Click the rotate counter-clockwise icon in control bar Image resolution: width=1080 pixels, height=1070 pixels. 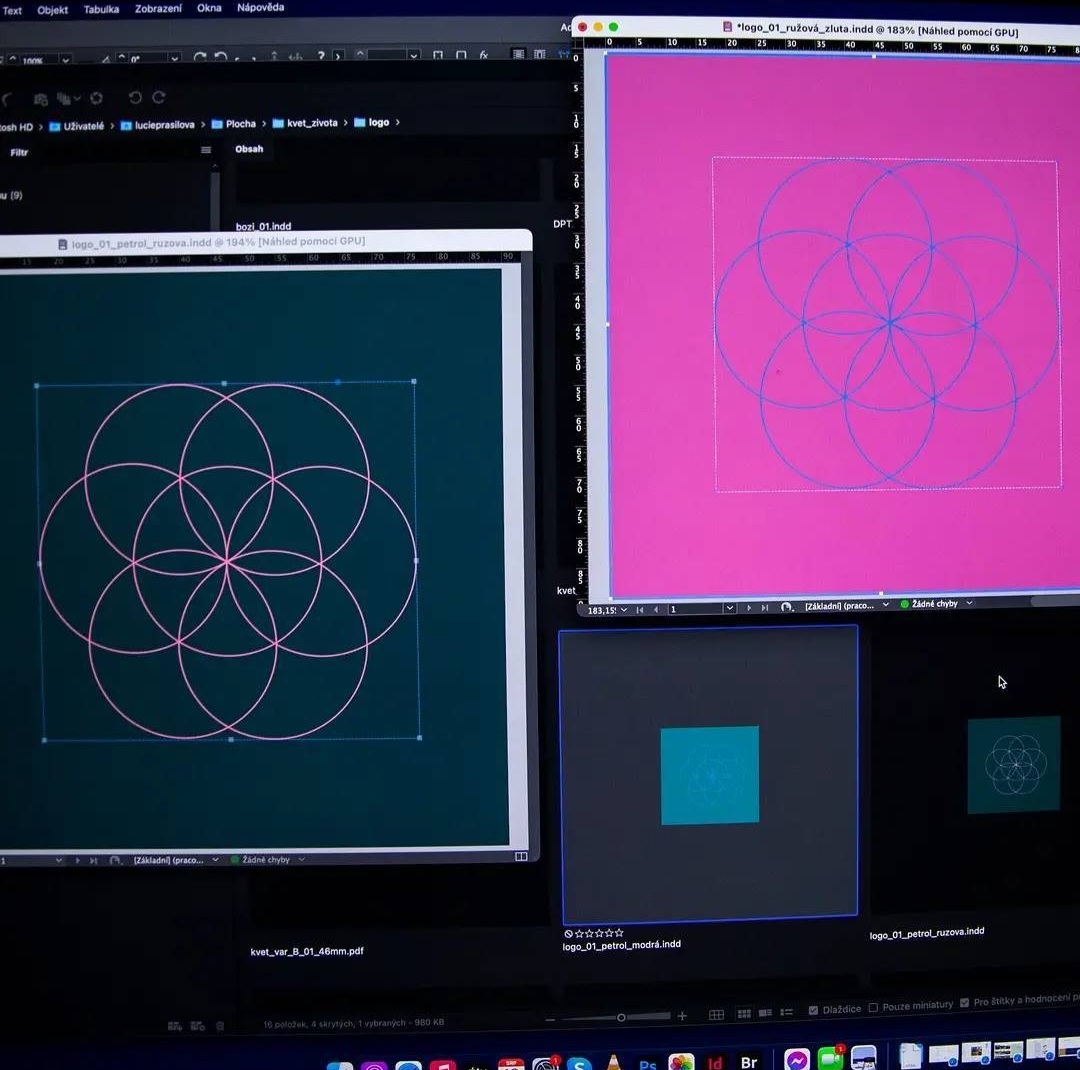(x=220, y=56)
